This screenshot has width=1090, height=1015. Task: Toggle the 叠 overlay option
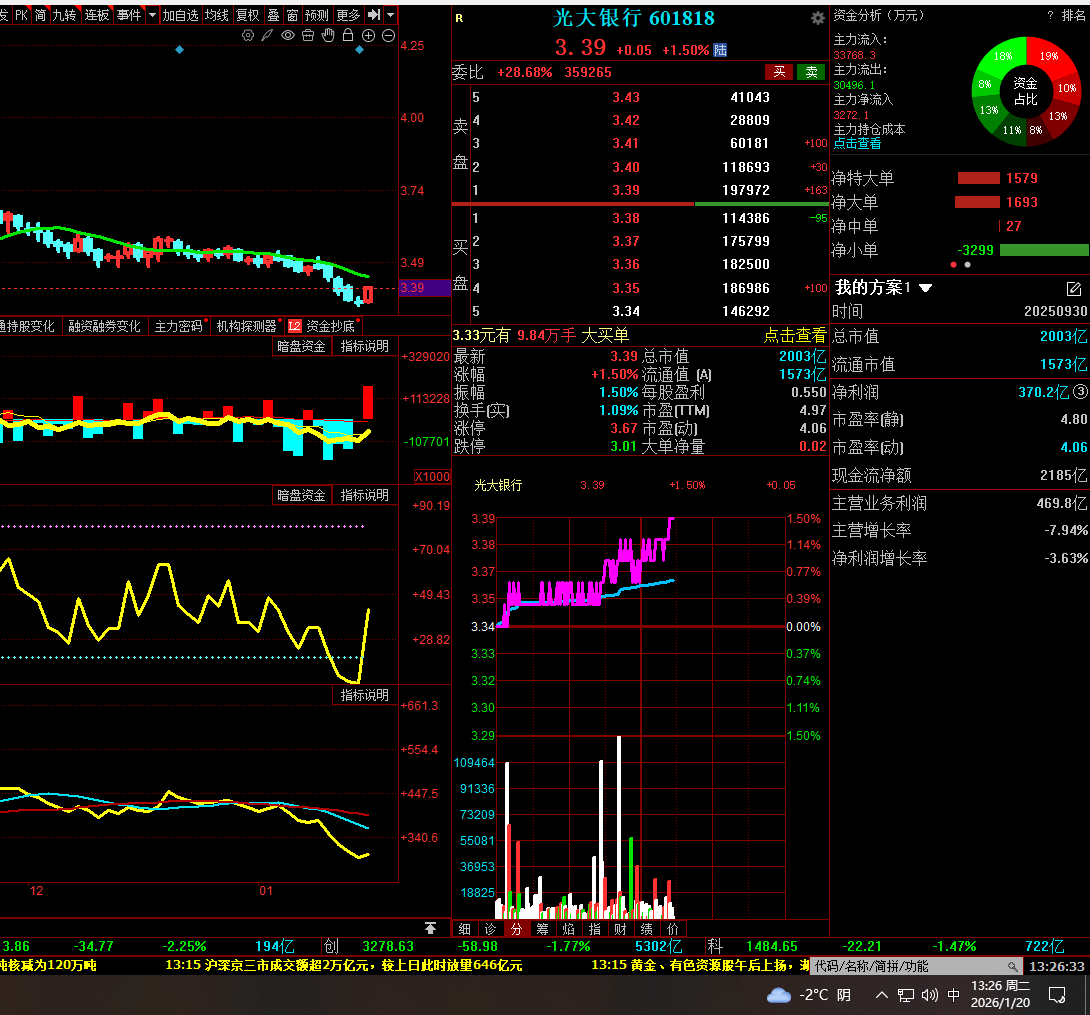click(273, 15)
